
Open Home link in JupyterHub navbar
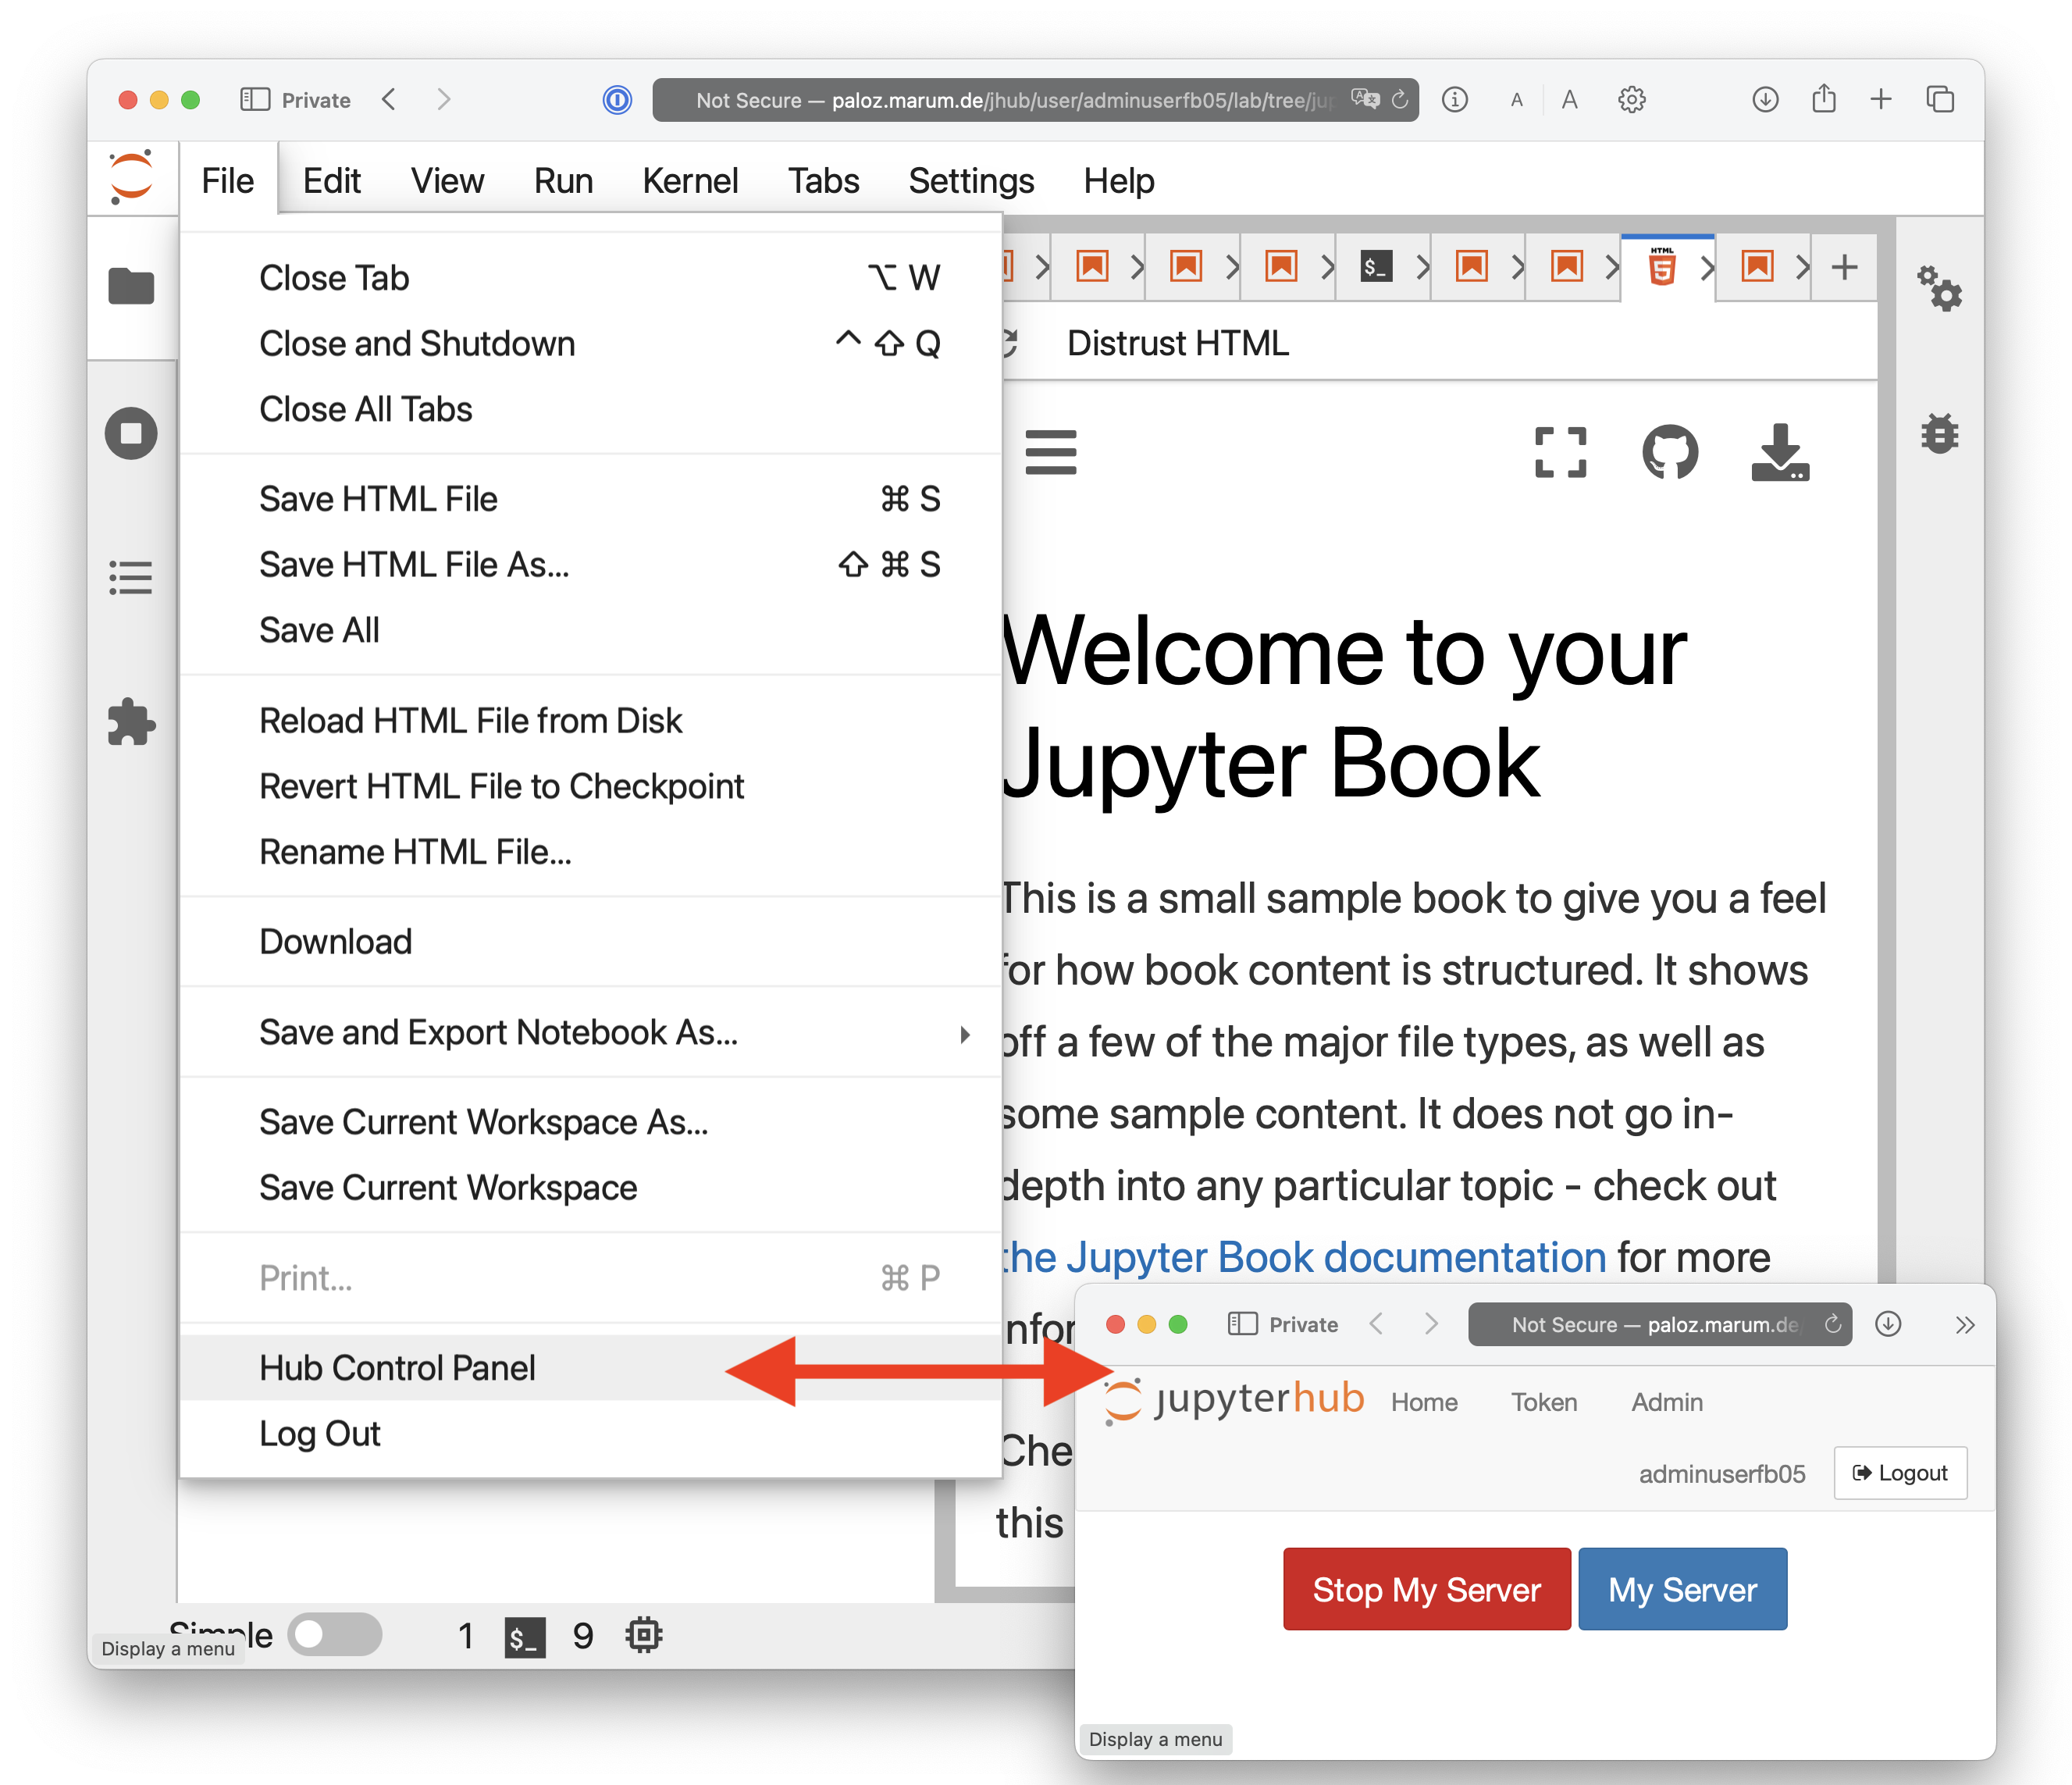click(x=1424, y=1402)
